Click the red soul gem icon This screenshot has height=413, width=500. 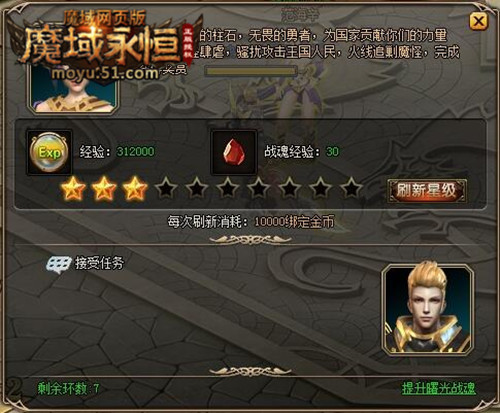234,152
